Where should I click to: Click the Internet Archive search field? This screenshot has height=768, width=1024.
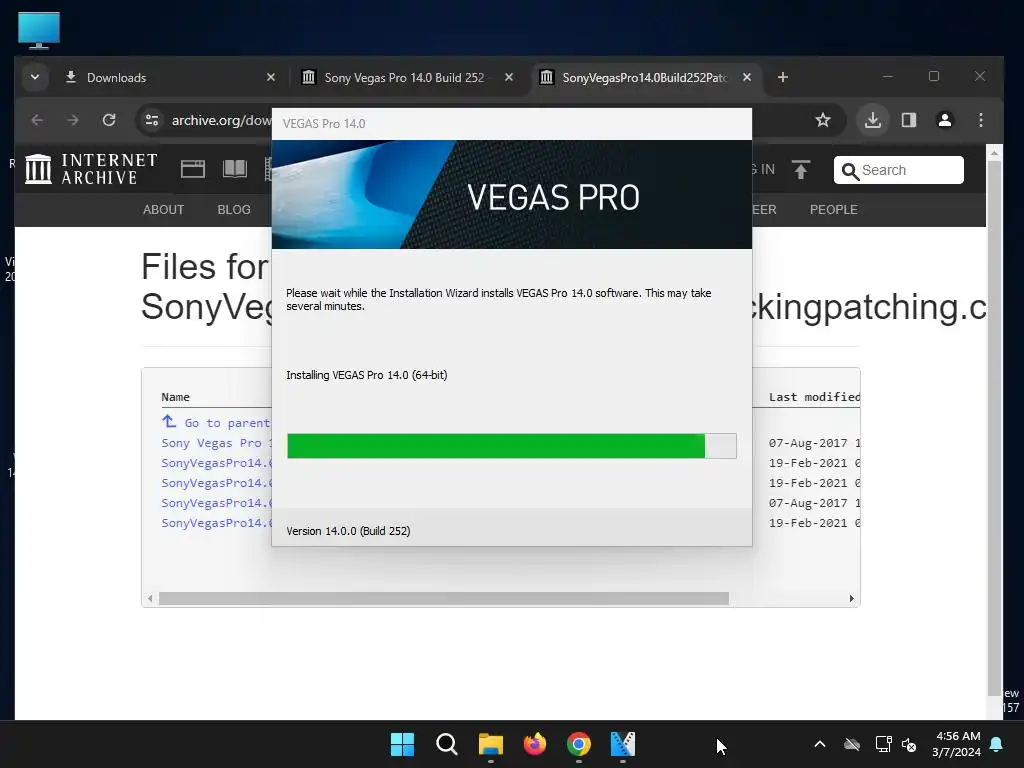(x=899, y=170)
